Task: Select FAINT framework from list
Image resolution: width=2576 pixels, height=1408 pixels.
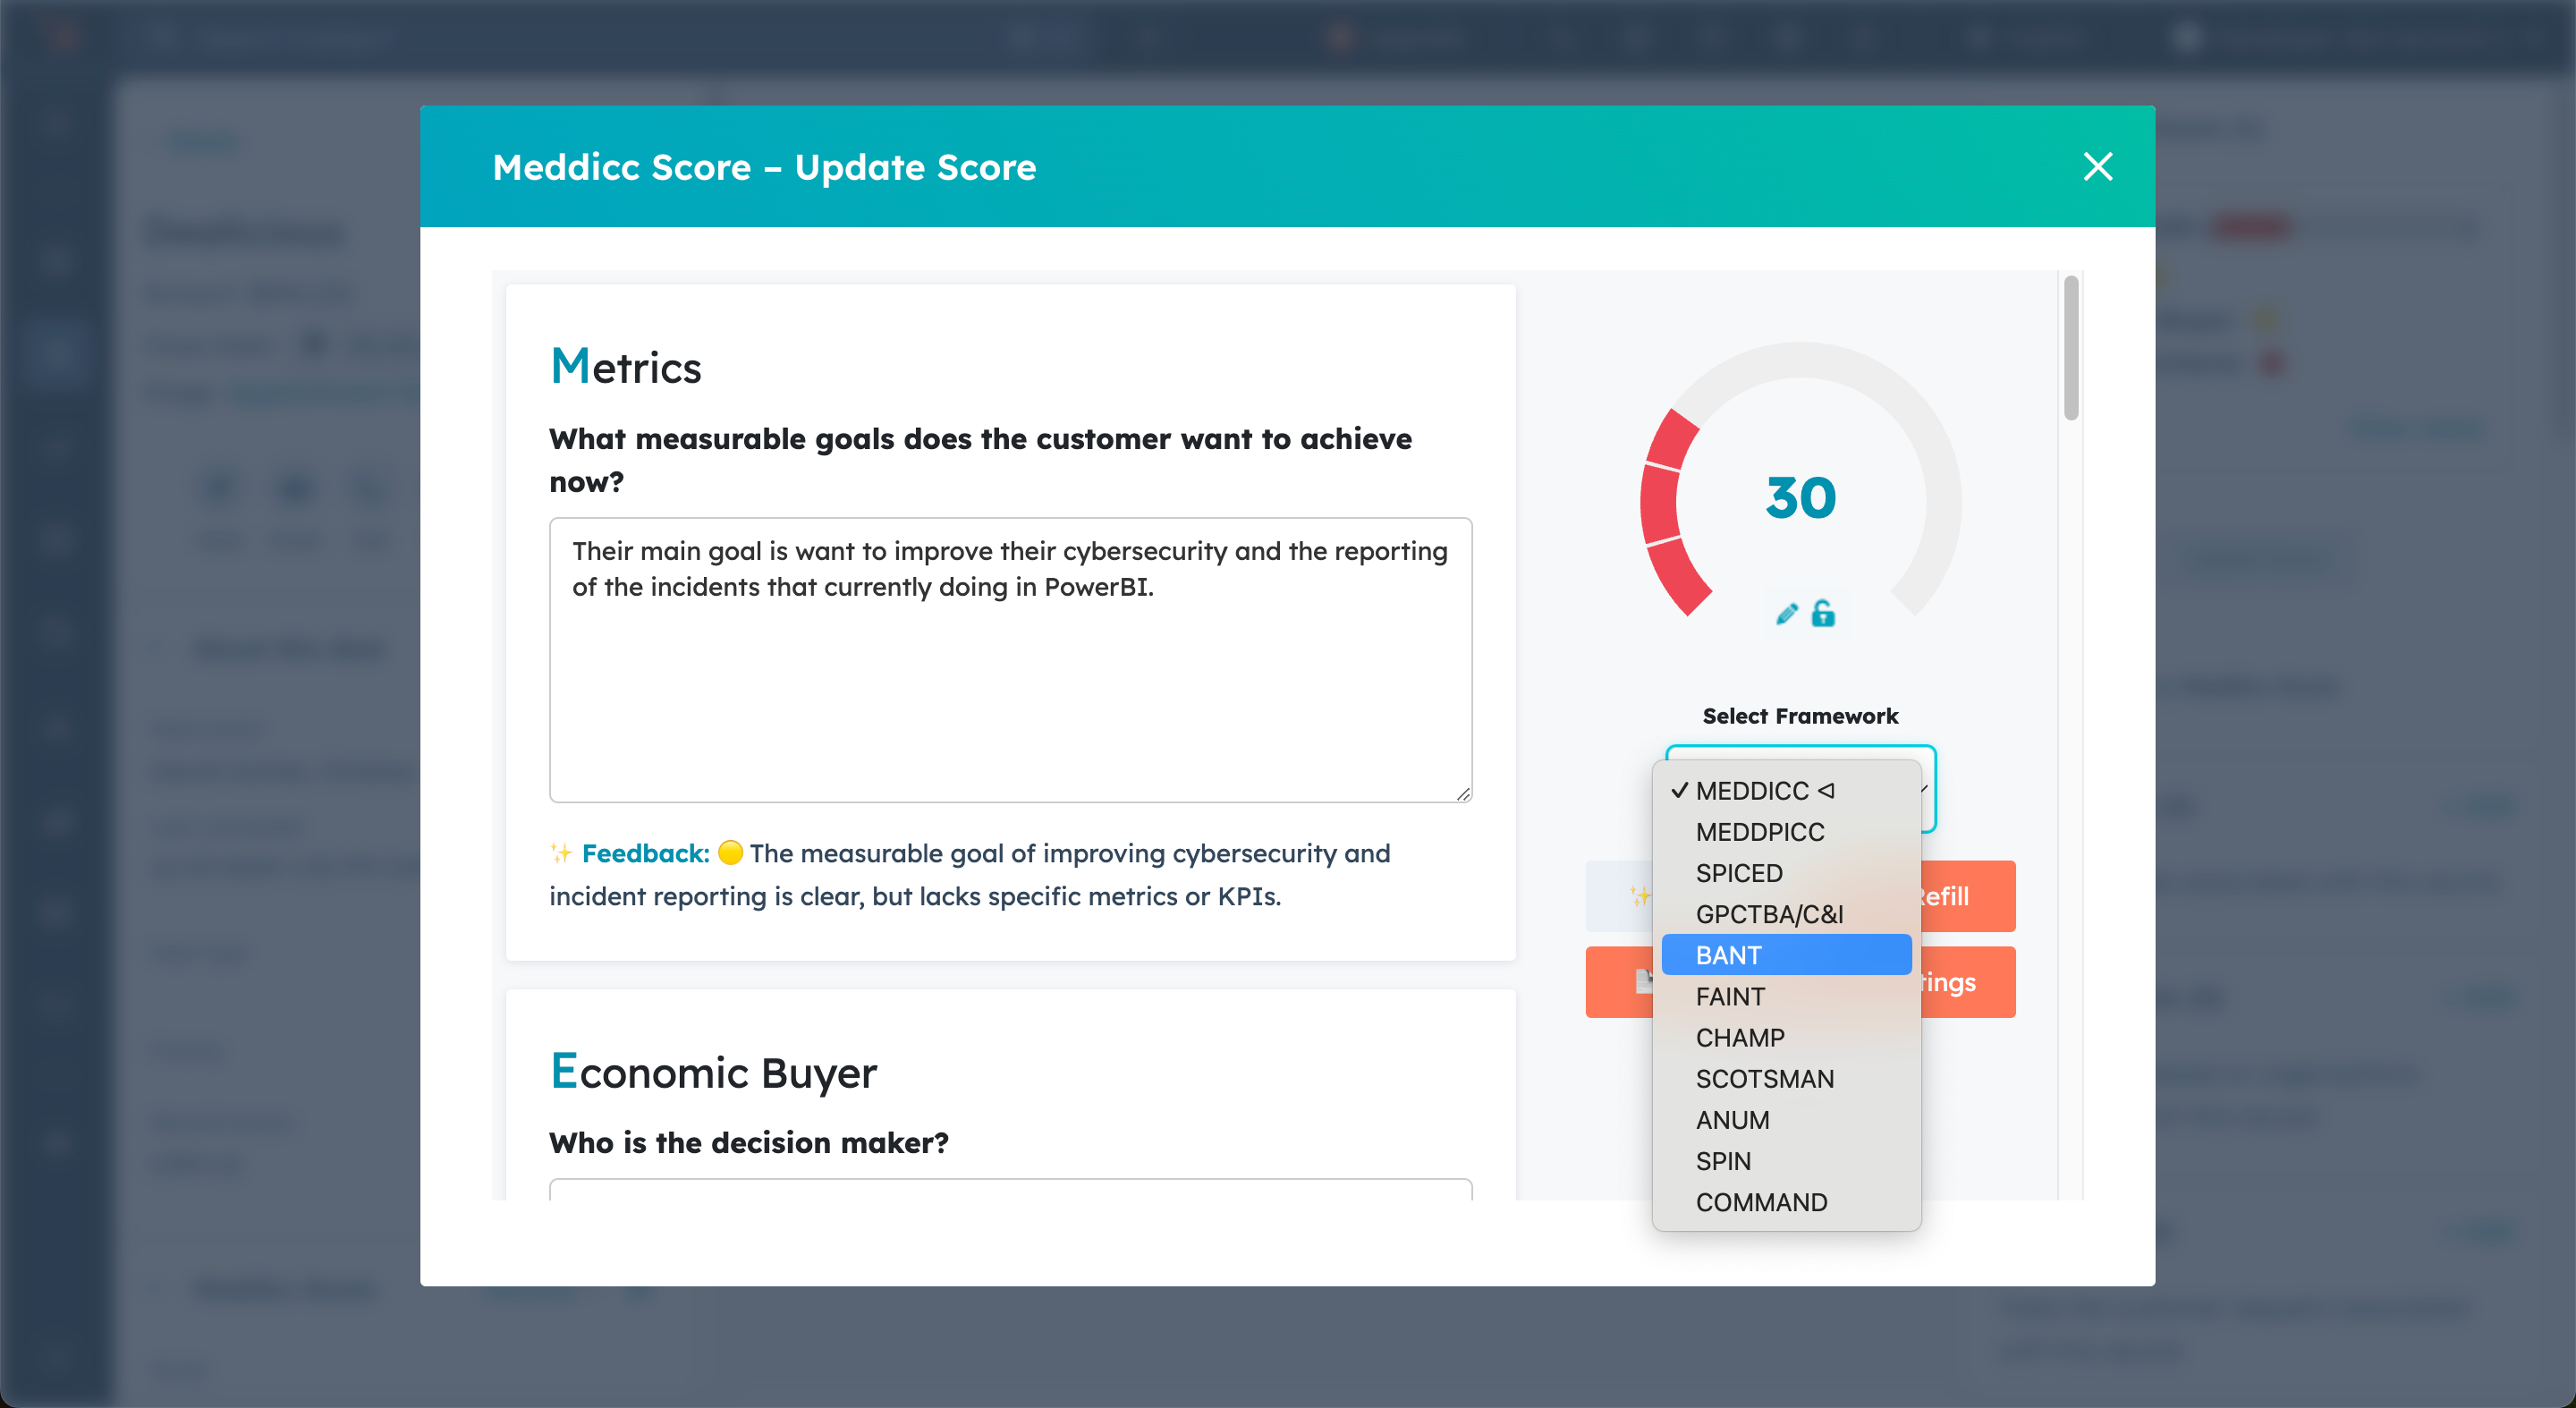Action: tap(1730, 996)
